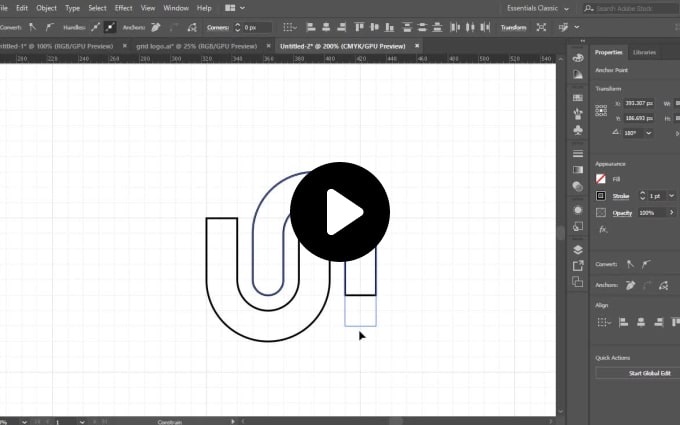Switch to the Untitled-2 document tab
Image resolution: width=680 pixels, height=425 pixels.
tap(343, 46)
